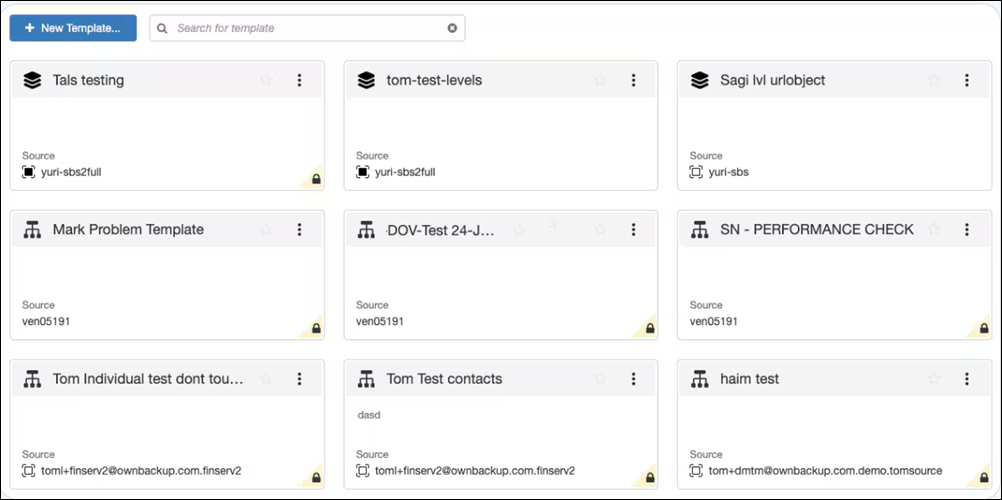Star the Tals testing template
1002x500 pixels.
click(266, 80)
